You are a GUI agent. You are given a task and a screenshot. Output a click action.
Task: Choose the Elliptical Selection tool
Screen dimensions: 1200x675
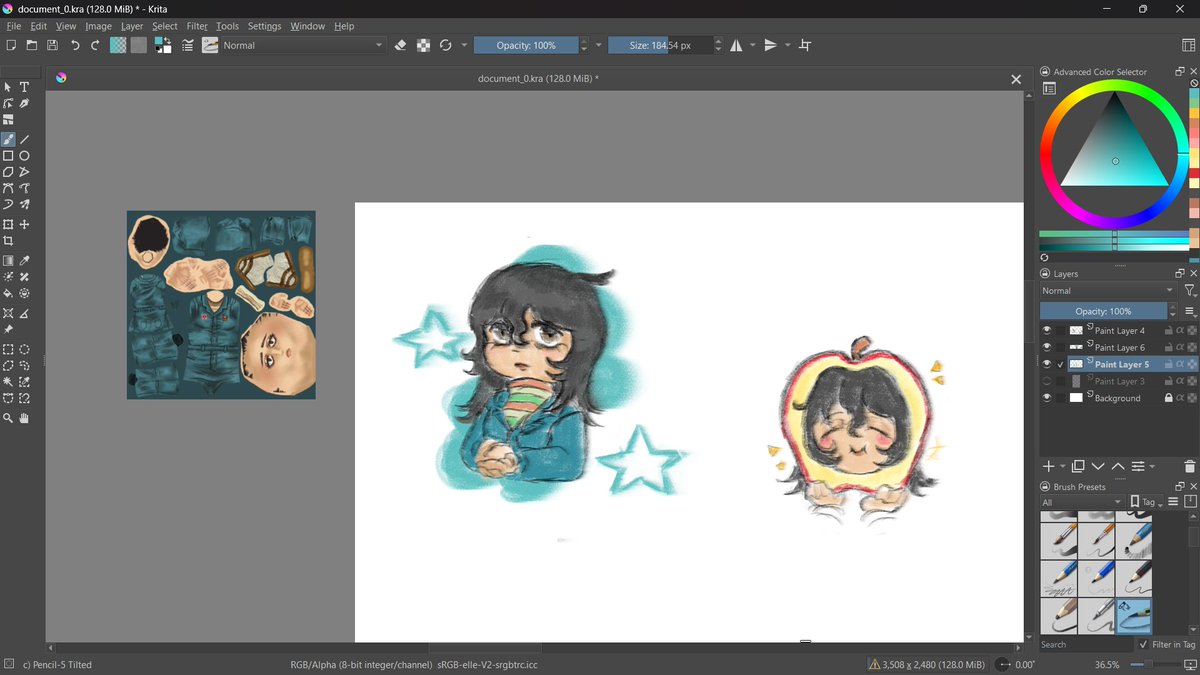(x=25, y=350)
